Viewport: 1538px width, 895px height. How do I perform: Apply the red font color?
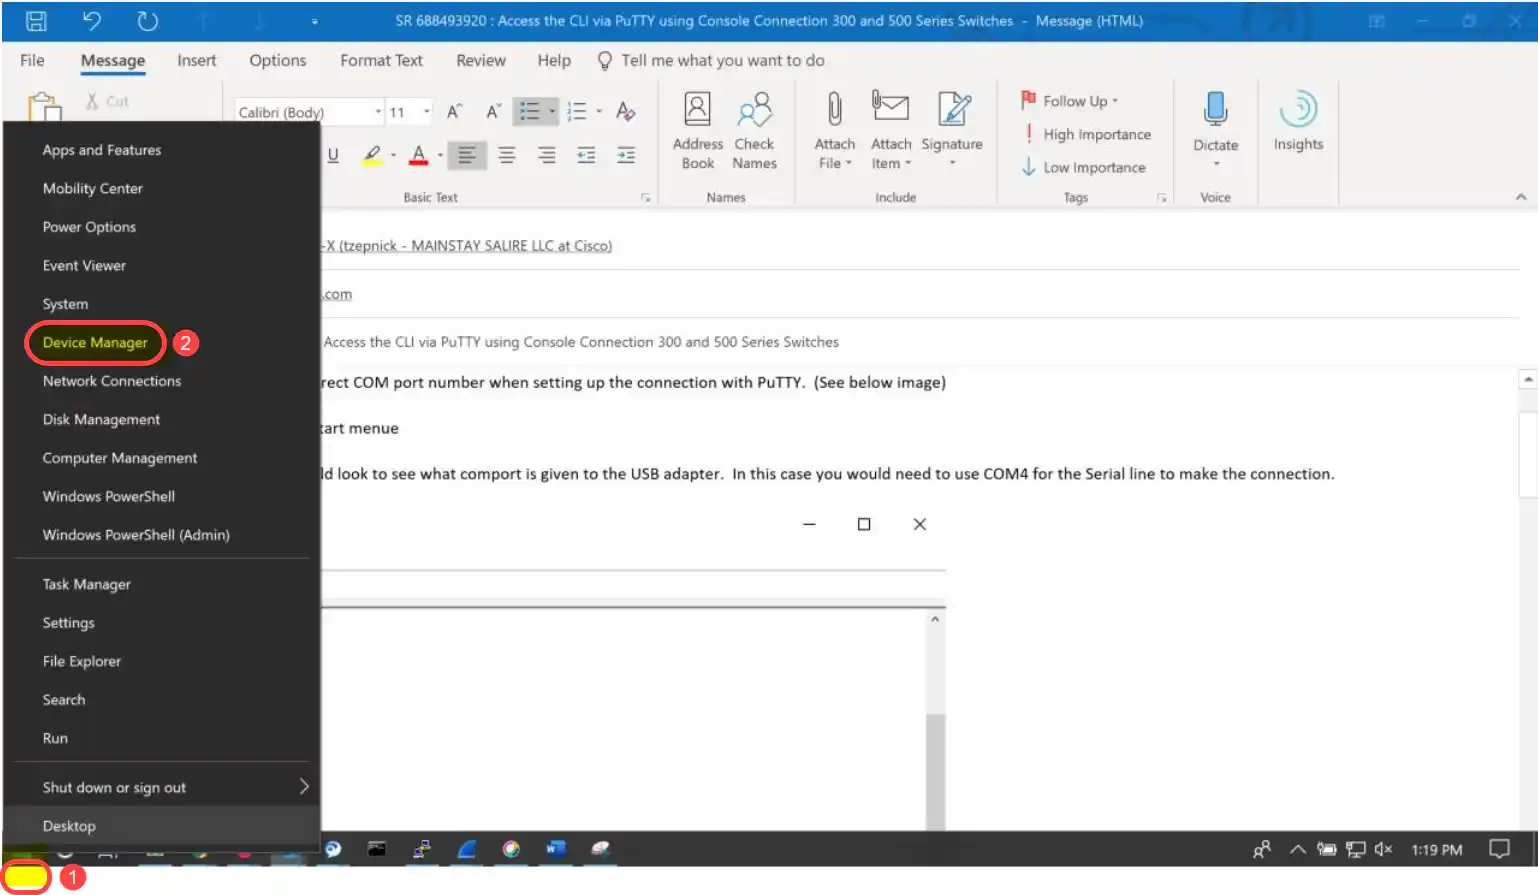pyautogui.click(x=419, y=155)
